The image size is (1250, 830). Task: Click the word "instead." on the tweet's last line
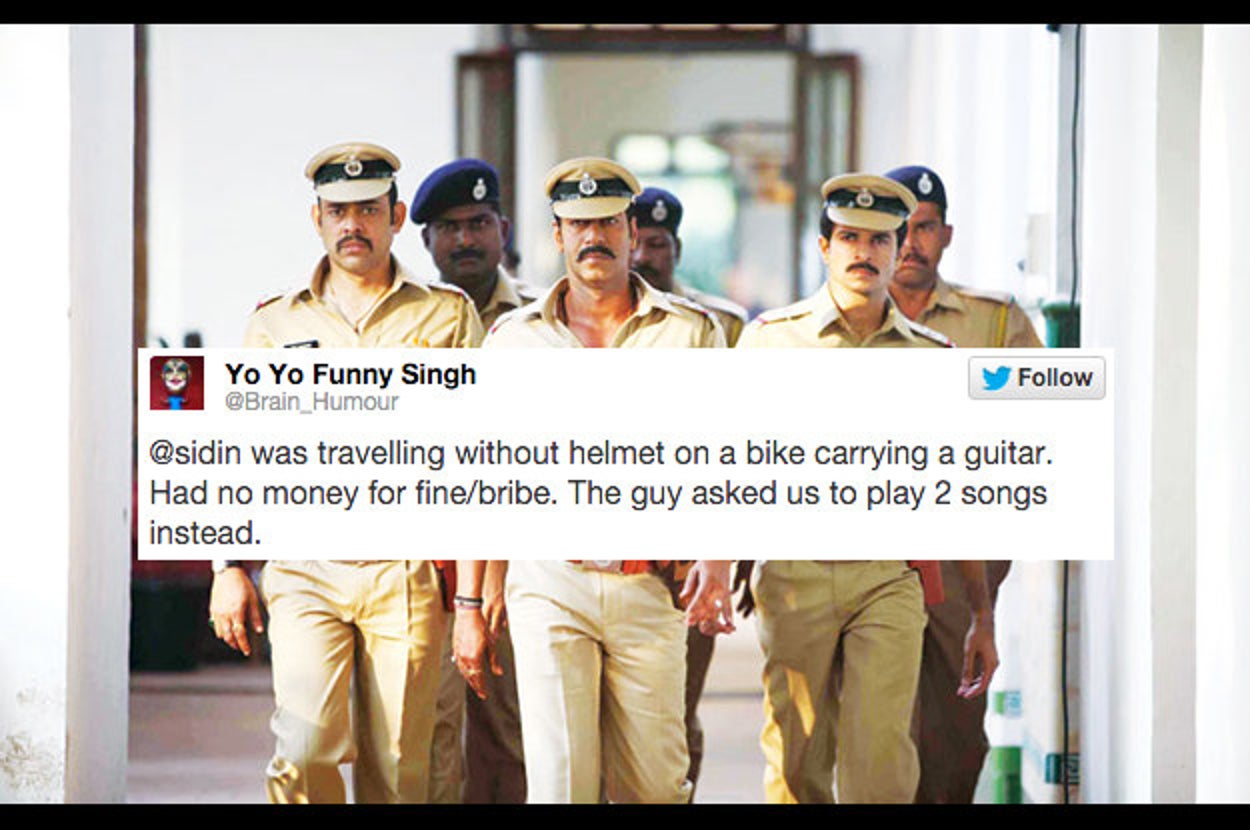[205, 533]
